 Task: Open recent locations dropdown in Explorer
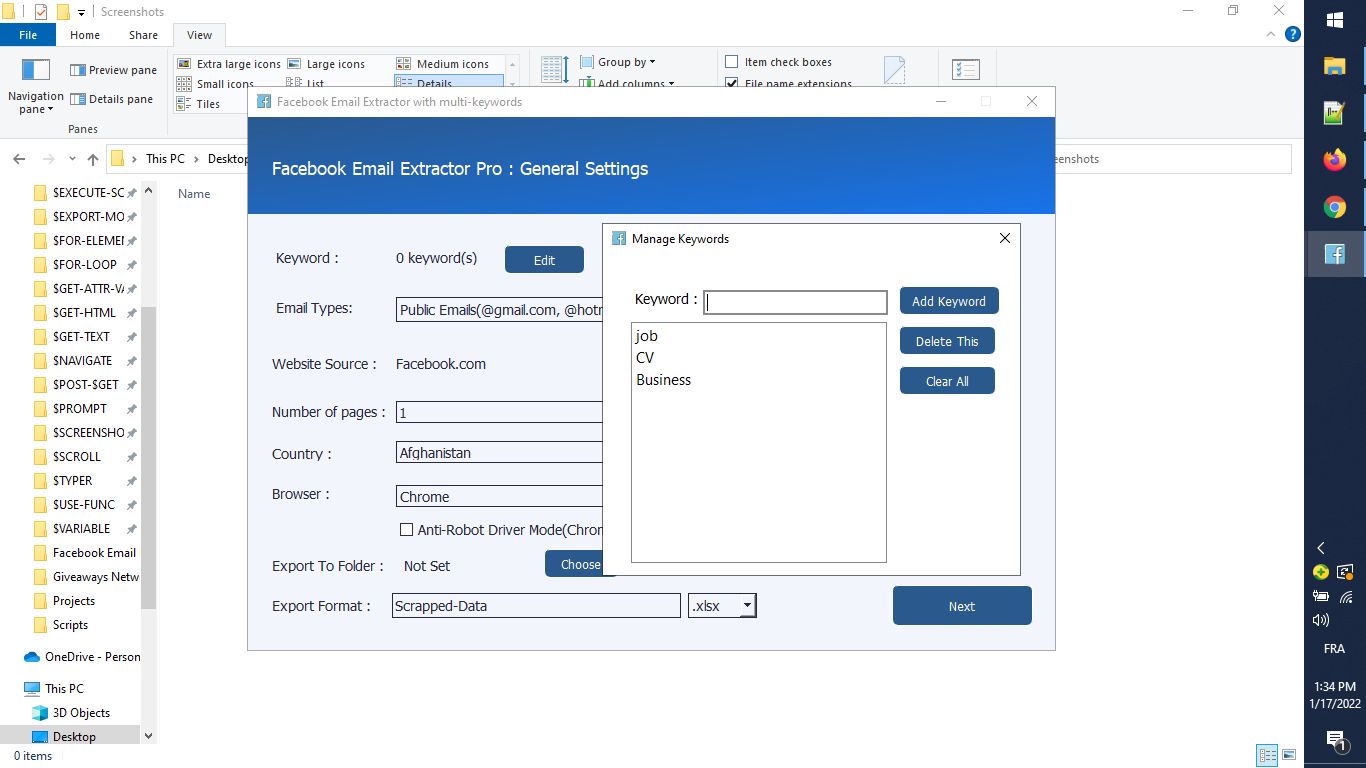pos(72,159)
